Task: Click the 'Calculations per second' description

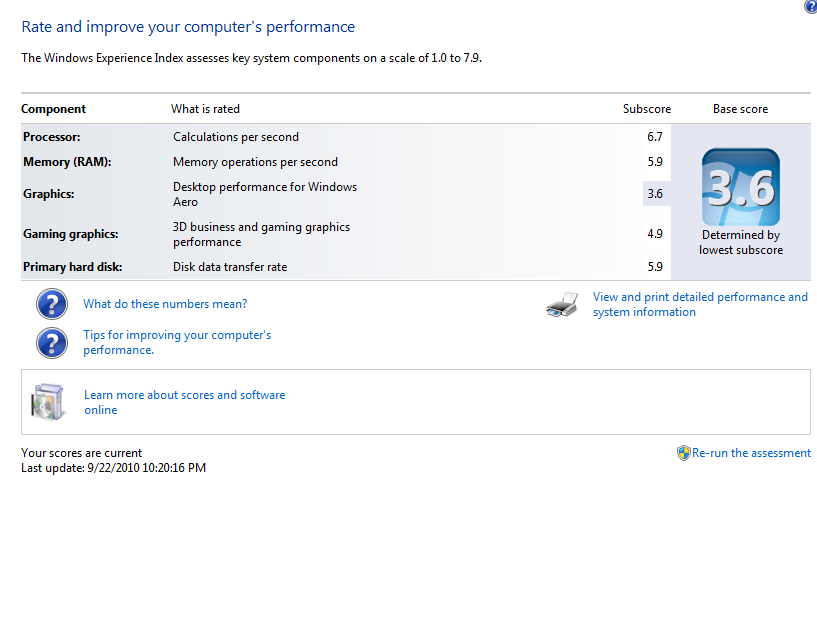Action: [x=236, y=137]
